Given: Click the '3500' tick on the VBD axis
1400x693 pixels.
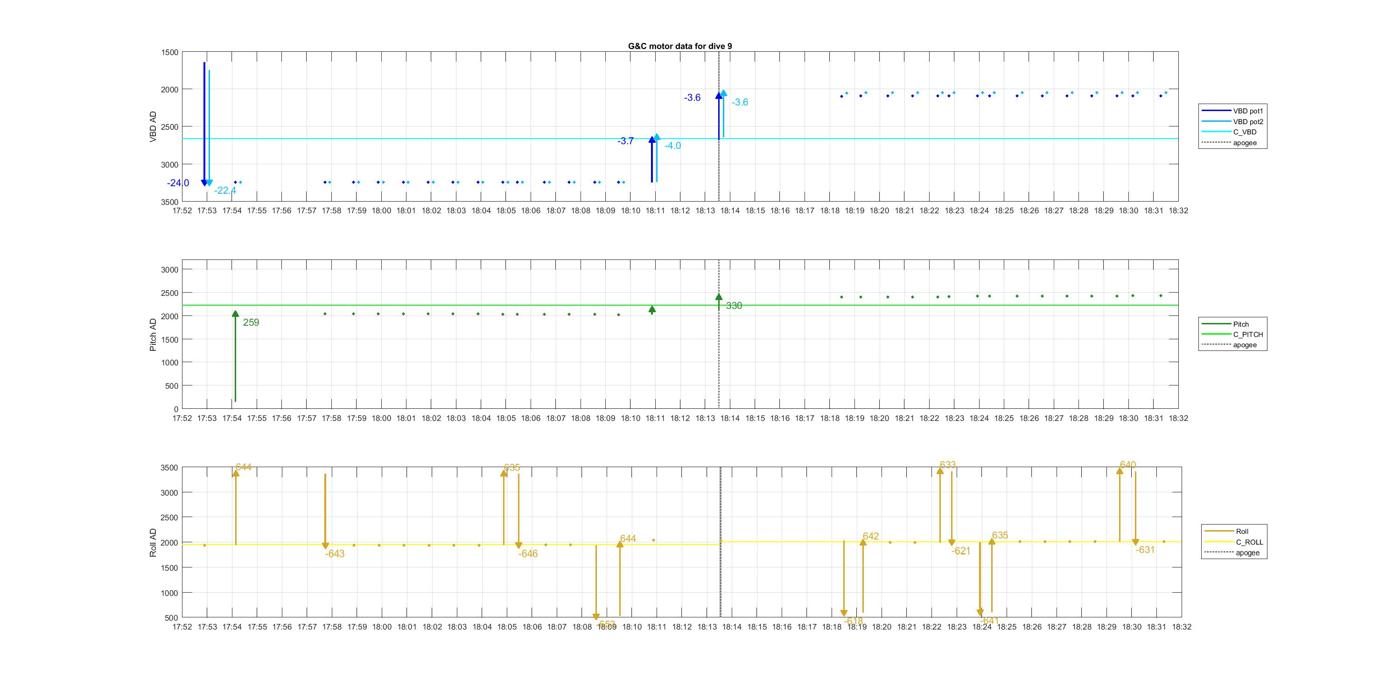Looking at the screenshot, I should (x=170, y=202).
